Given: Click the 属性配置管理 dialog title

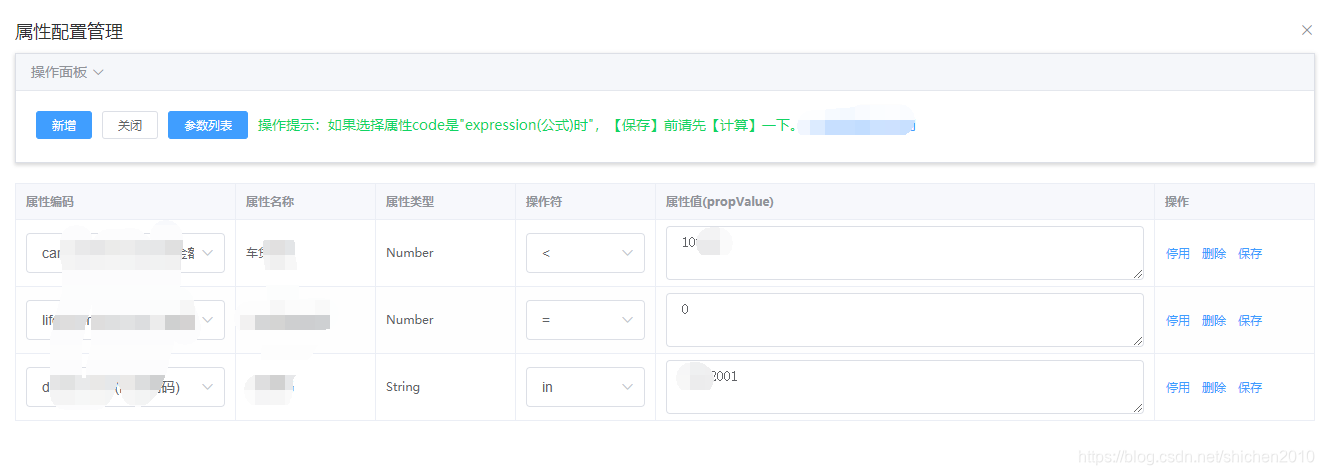Looking at the screenshot, I should point(69,32).
